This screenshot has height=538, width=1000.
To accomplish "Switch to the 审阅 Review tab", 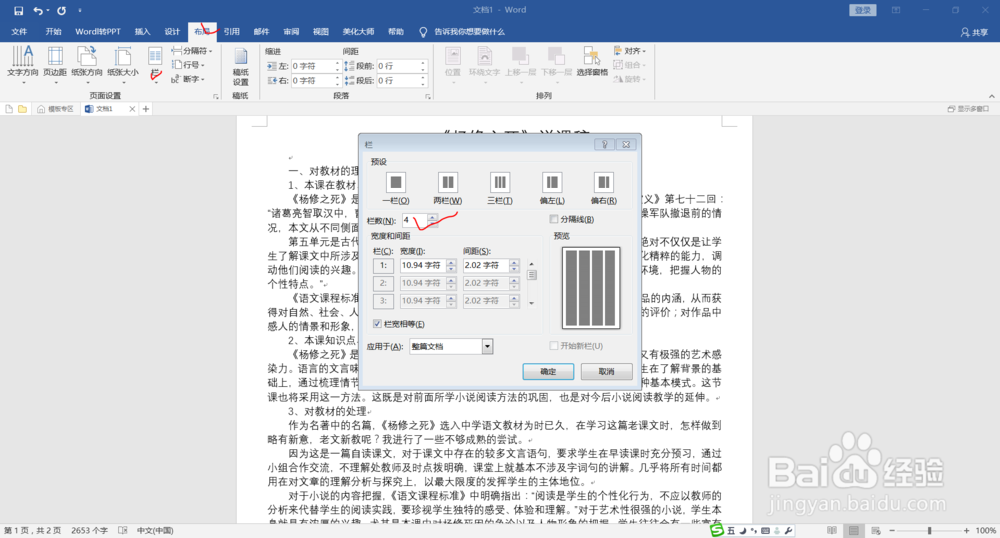I will click(291, 32).
